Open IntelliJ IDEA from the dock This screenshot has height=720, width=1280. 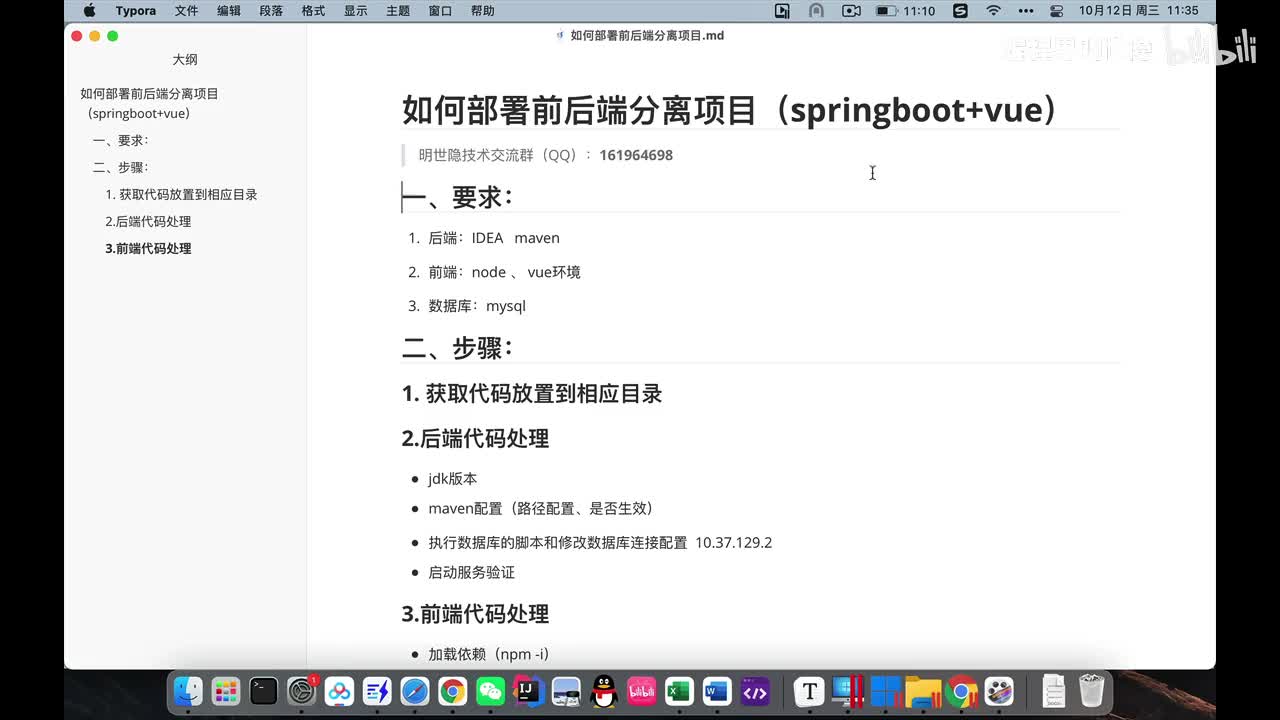[528, 691]
